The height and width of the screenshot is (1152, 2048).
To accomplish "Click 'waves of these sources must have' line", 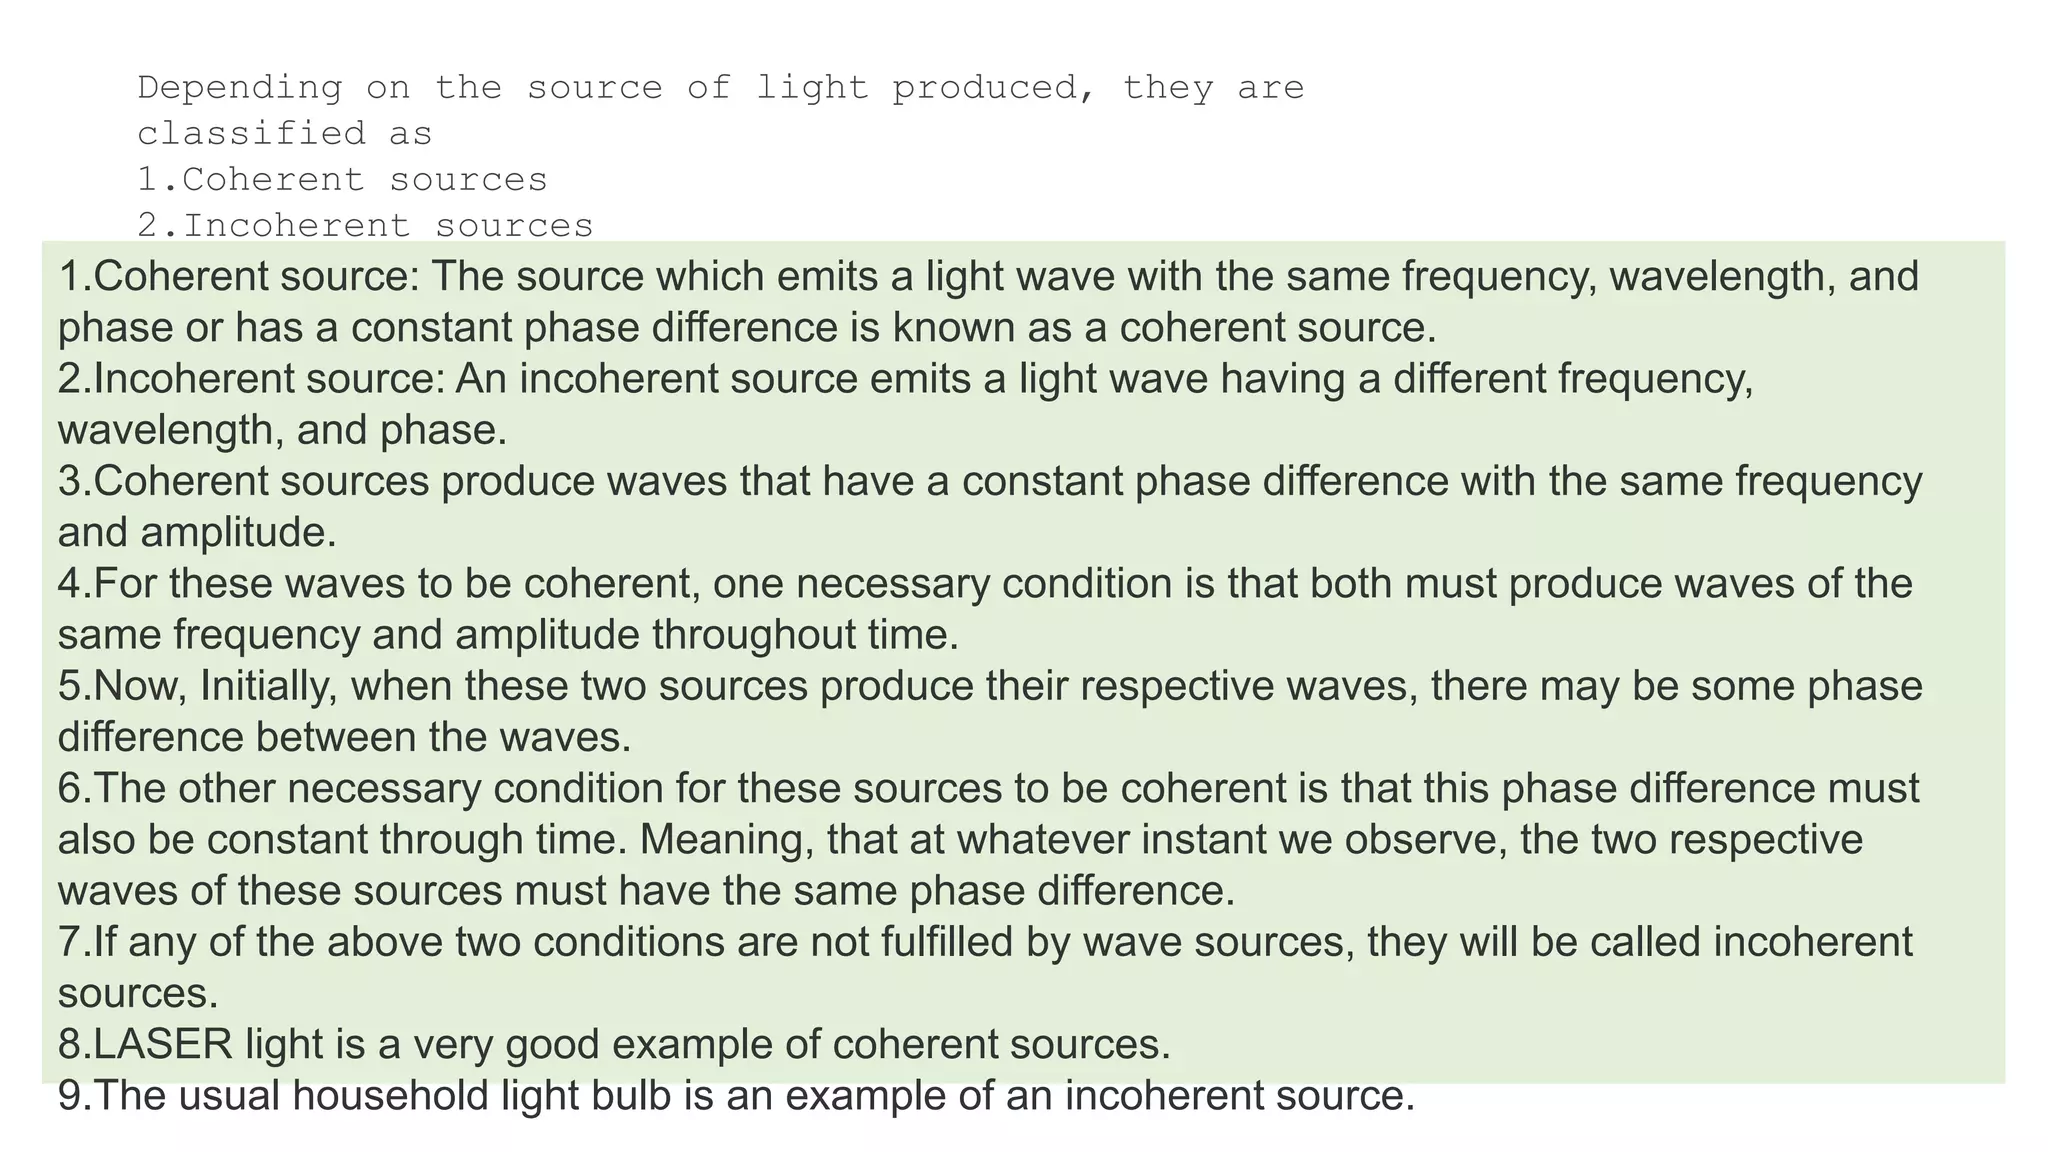I will [646, 891].
